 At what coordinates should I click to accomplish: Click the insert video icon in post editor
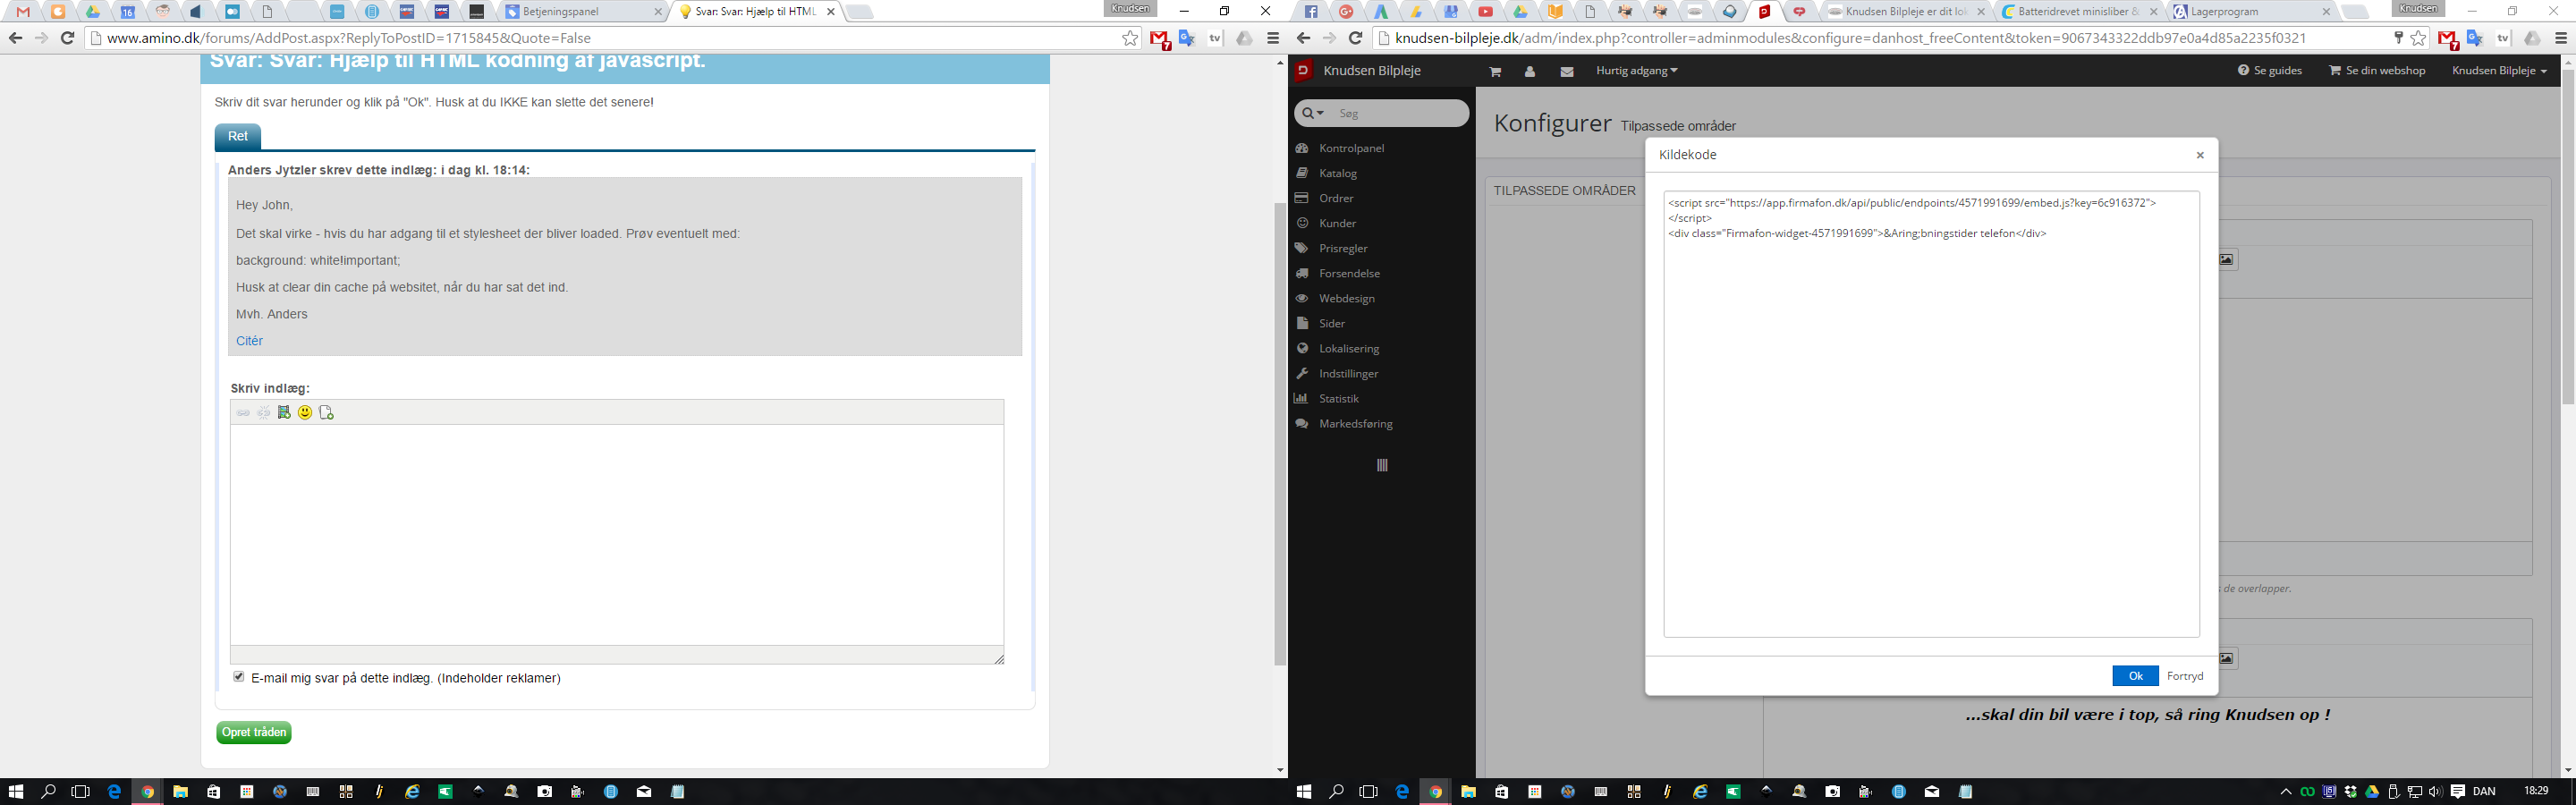pos(284,413)
